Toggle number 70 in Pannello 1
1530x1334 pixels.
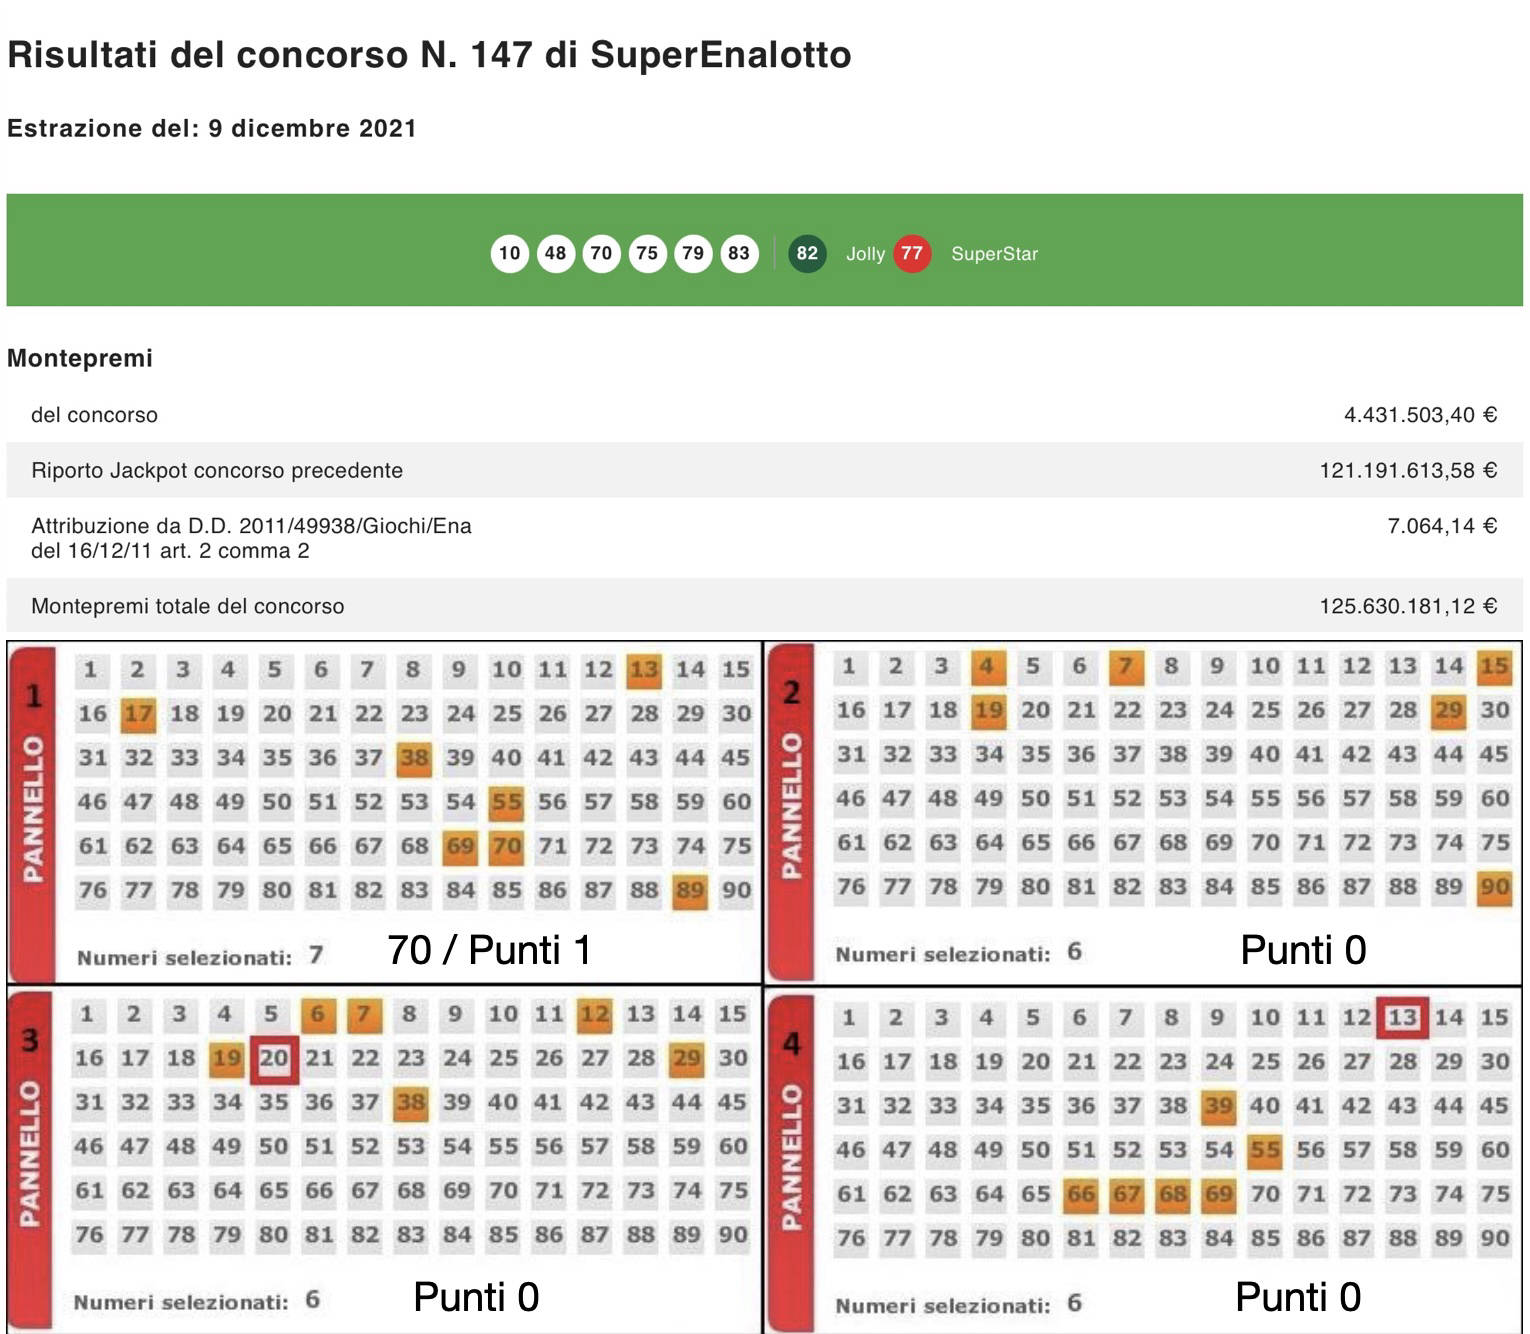pos(506,847)
